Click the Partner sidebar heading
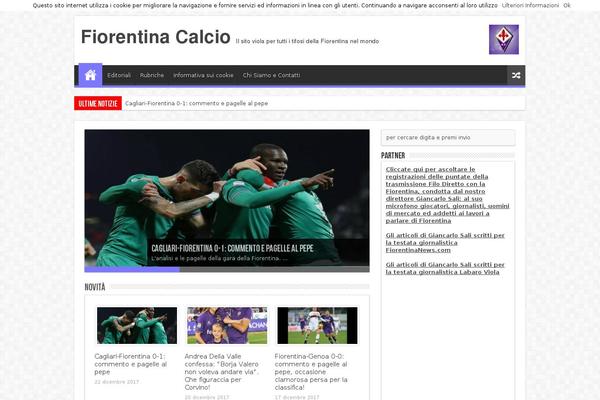Image resolution: width=600 pixels, height=400 pixels. [x=393, y=155]
